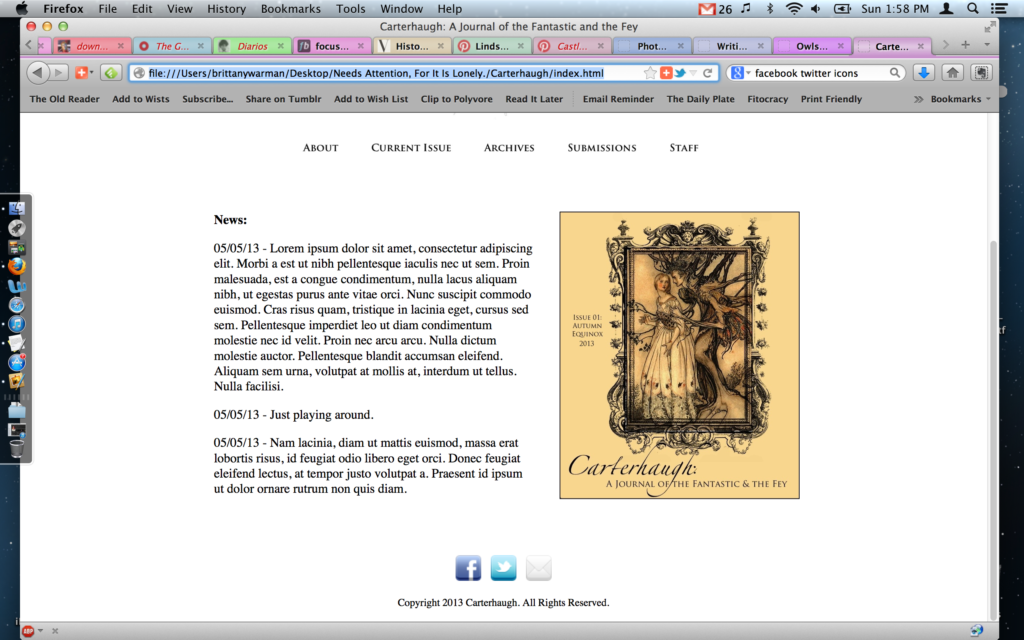The image size is (1024, 640).
Task: Switch to the focus tab
Action: (x=332, y=46)
